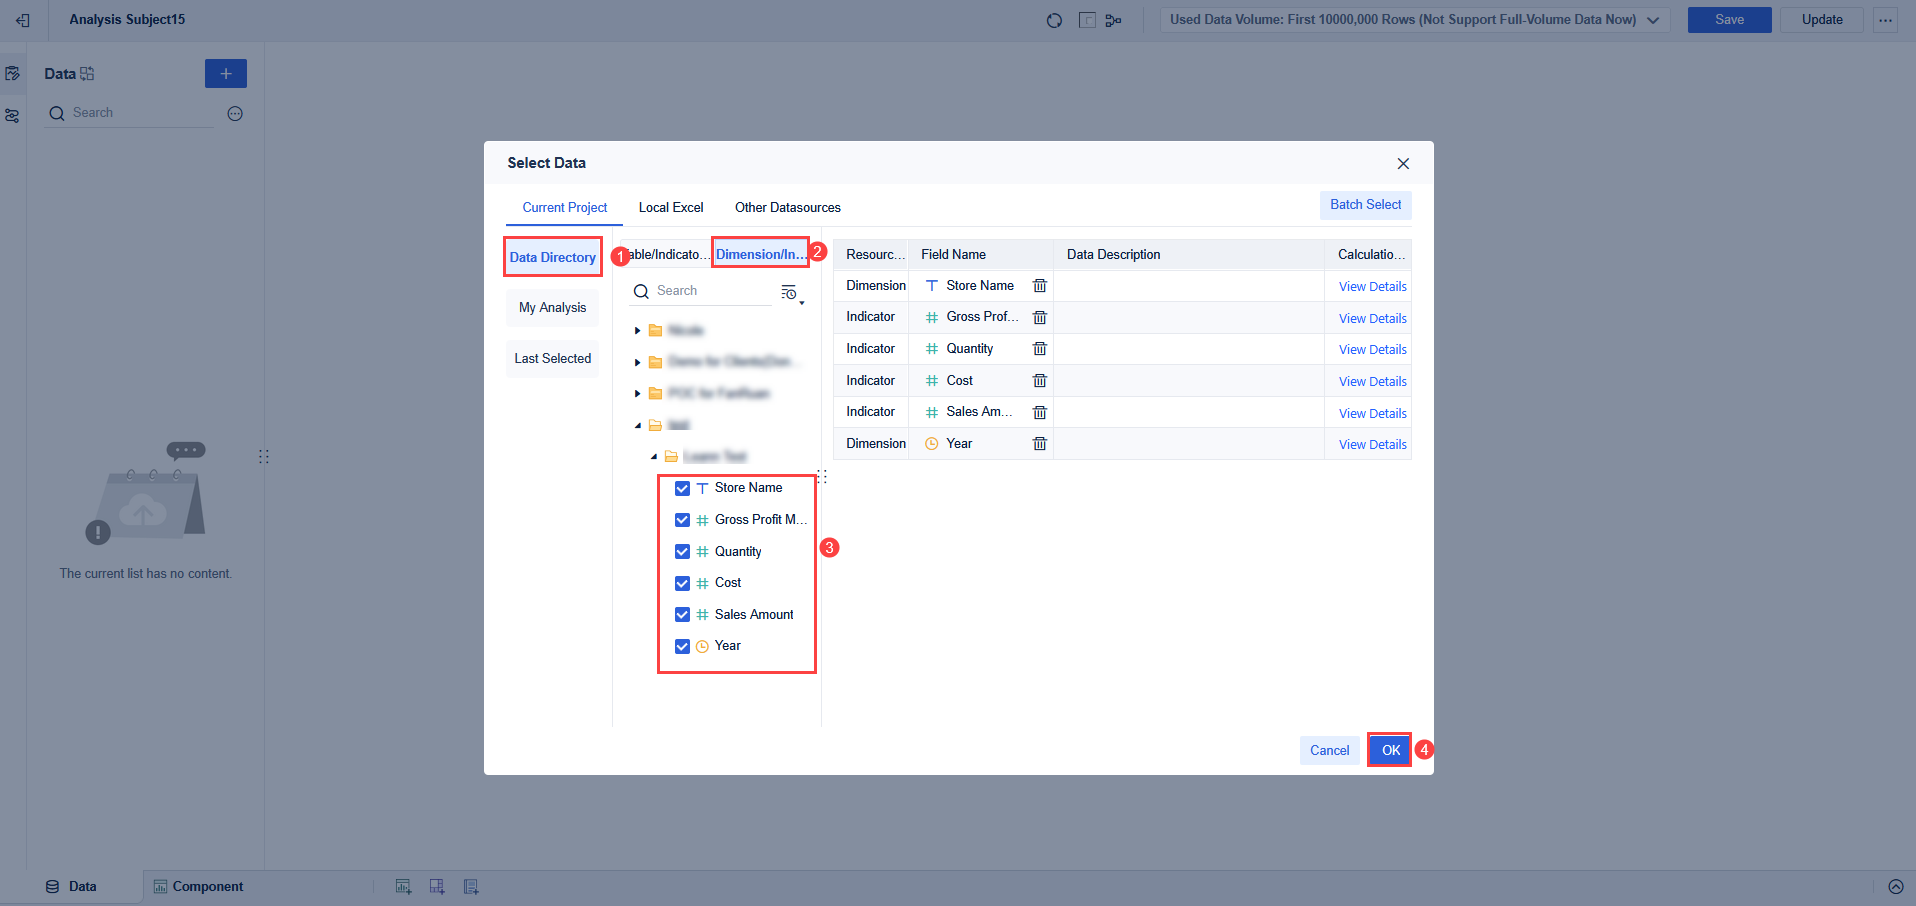Screen dimensions: 1916x906
Task: Delete the Sales Amount indicator row
Action: click(x=1040, y=412)
